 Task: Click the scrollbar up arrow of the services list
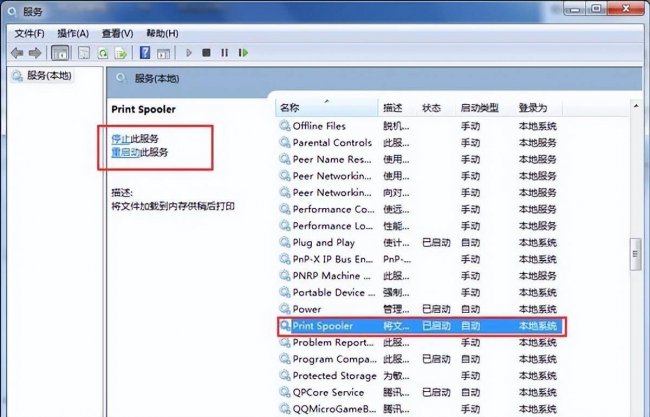point(636,107)
